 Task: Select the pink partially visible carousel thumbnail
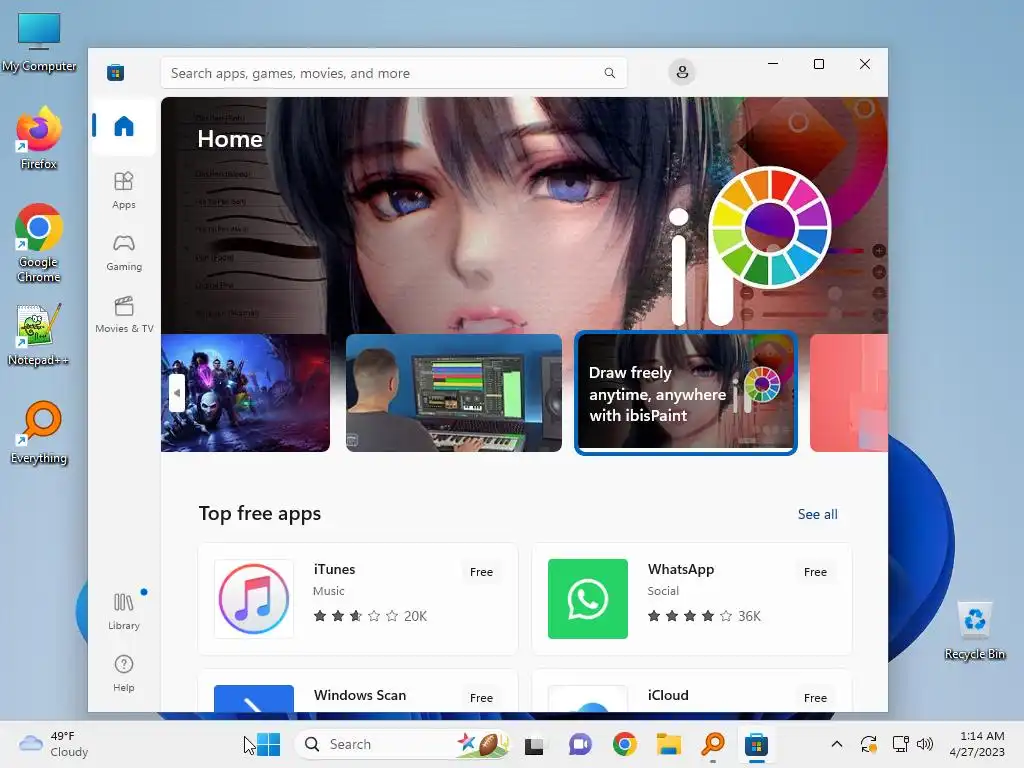[849, 393]
